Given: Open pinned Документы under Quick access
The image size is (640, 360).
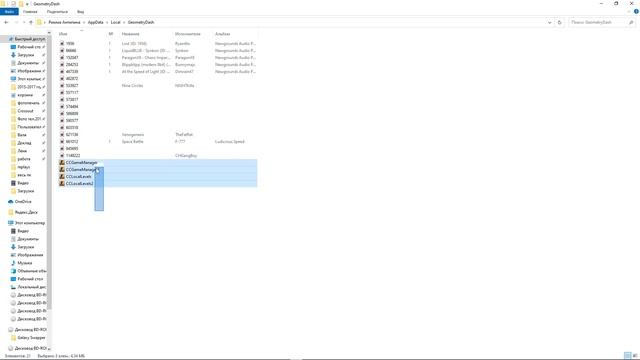Looking at the screenshot, I should coord(28,63).
